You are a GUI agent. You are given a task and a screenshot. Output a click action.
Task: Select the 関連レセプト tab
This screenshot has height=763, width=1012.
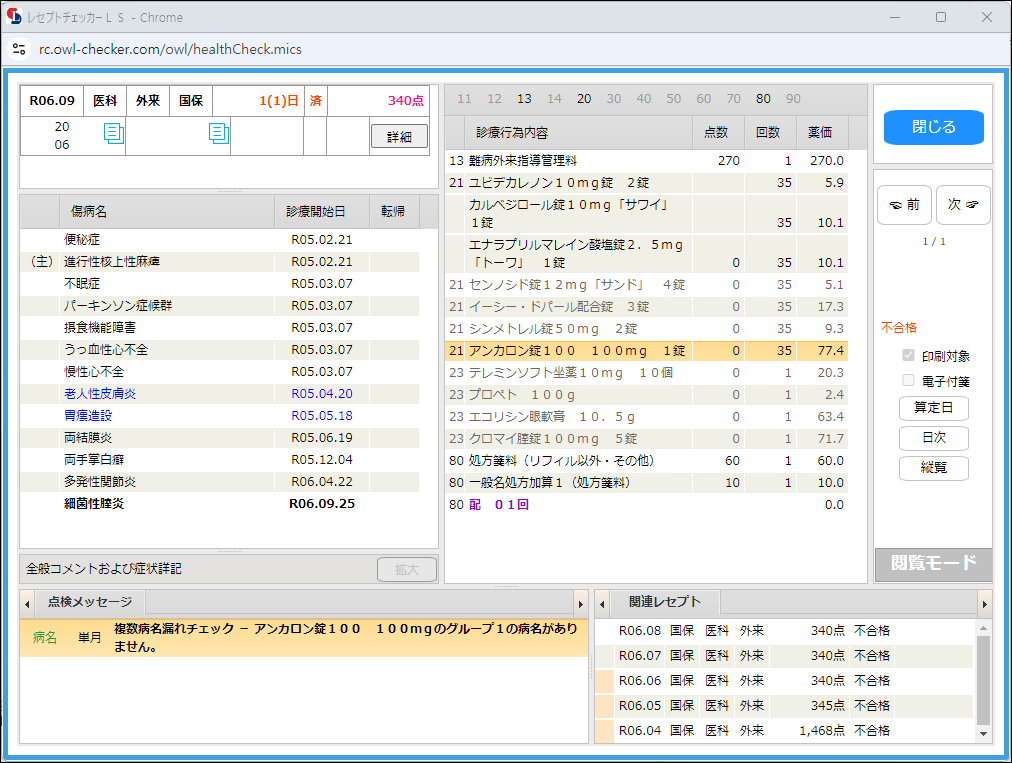tap(665, 602)
